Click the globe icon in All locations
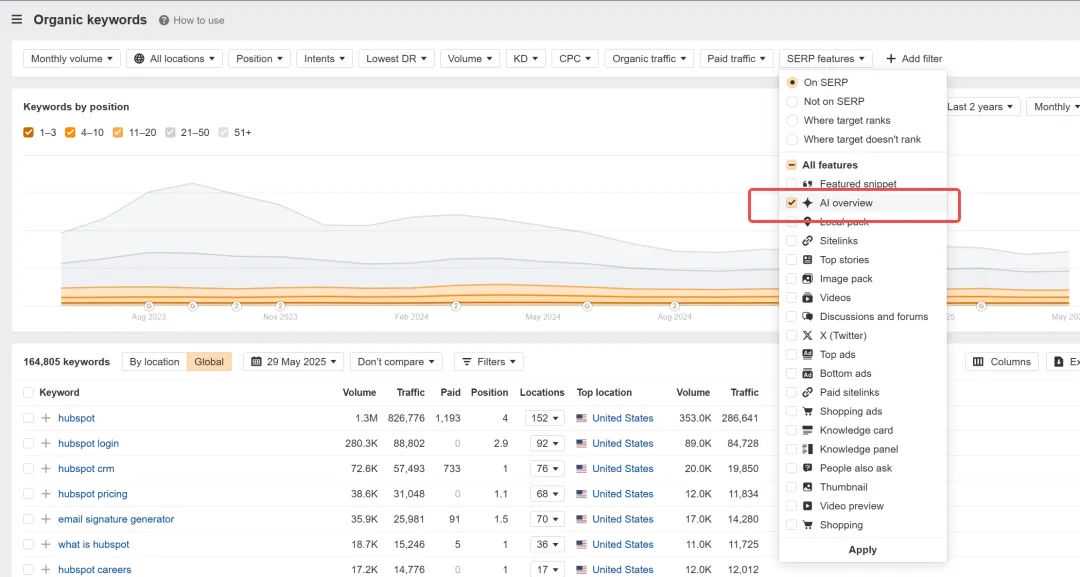Screen dimensions: 1080x577 (x=139, y=59)
